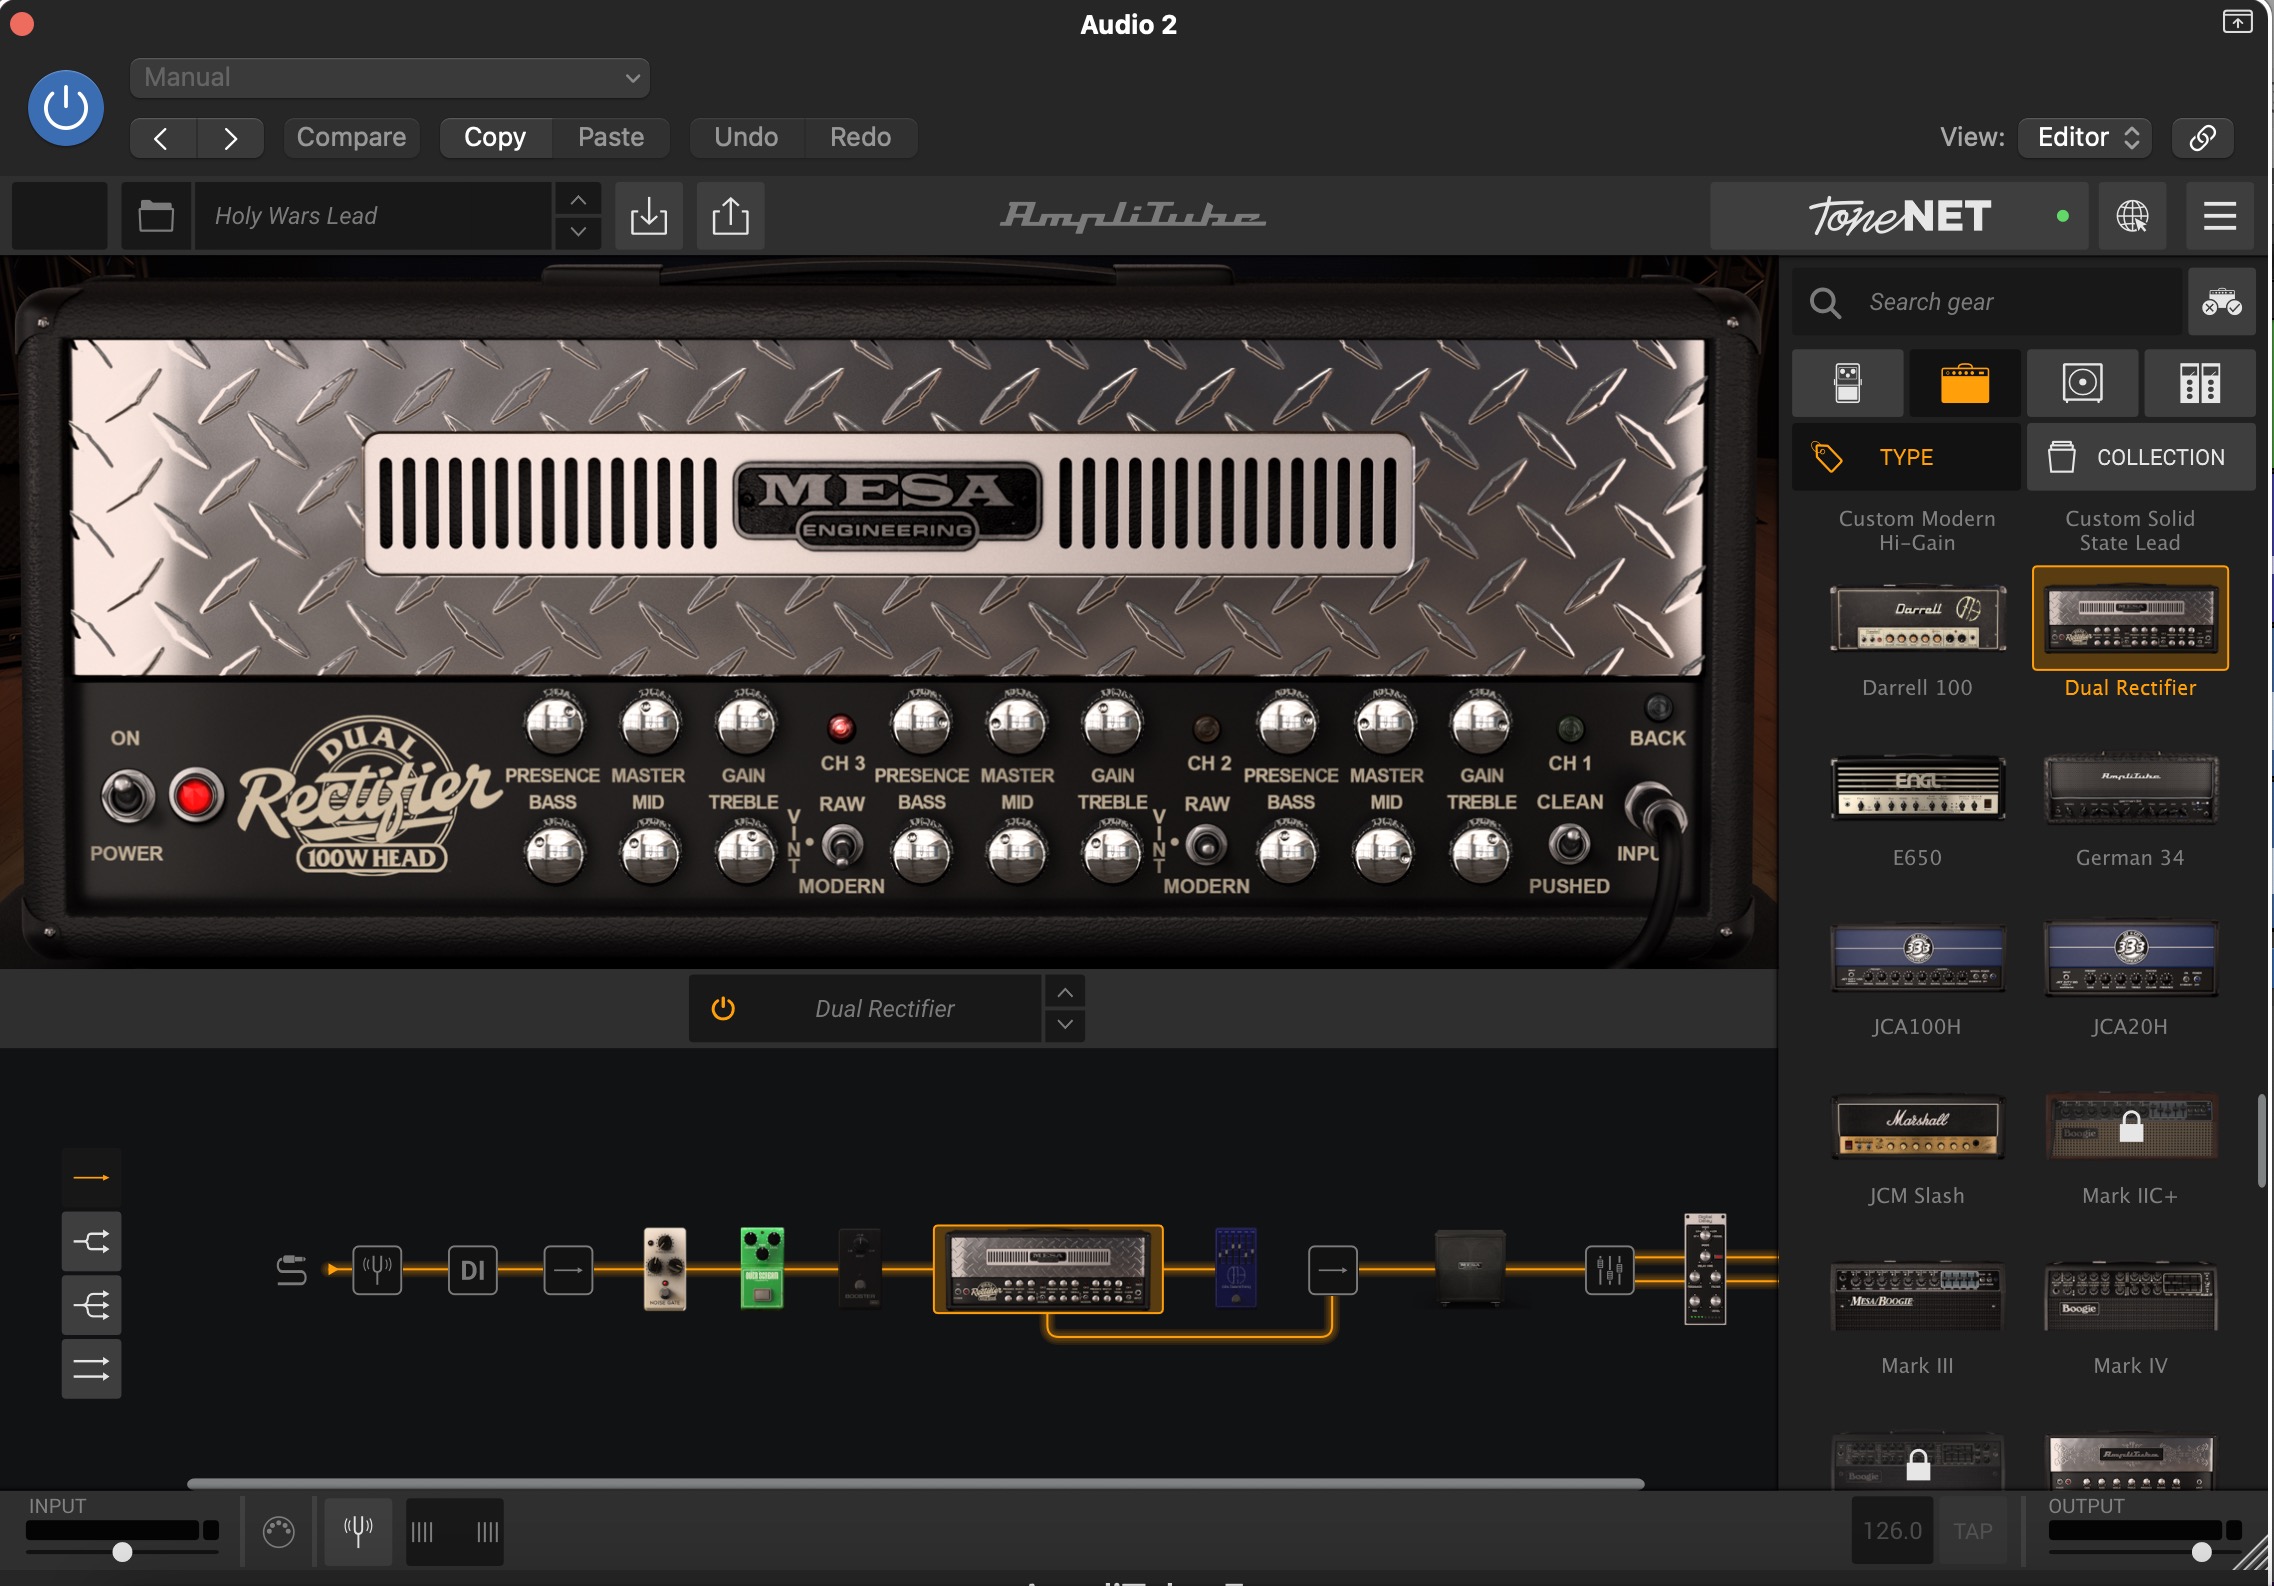Screen dimensions: 2274x1586
Task: Select the rack effects category icon
Action: (x=2200, y=383)
